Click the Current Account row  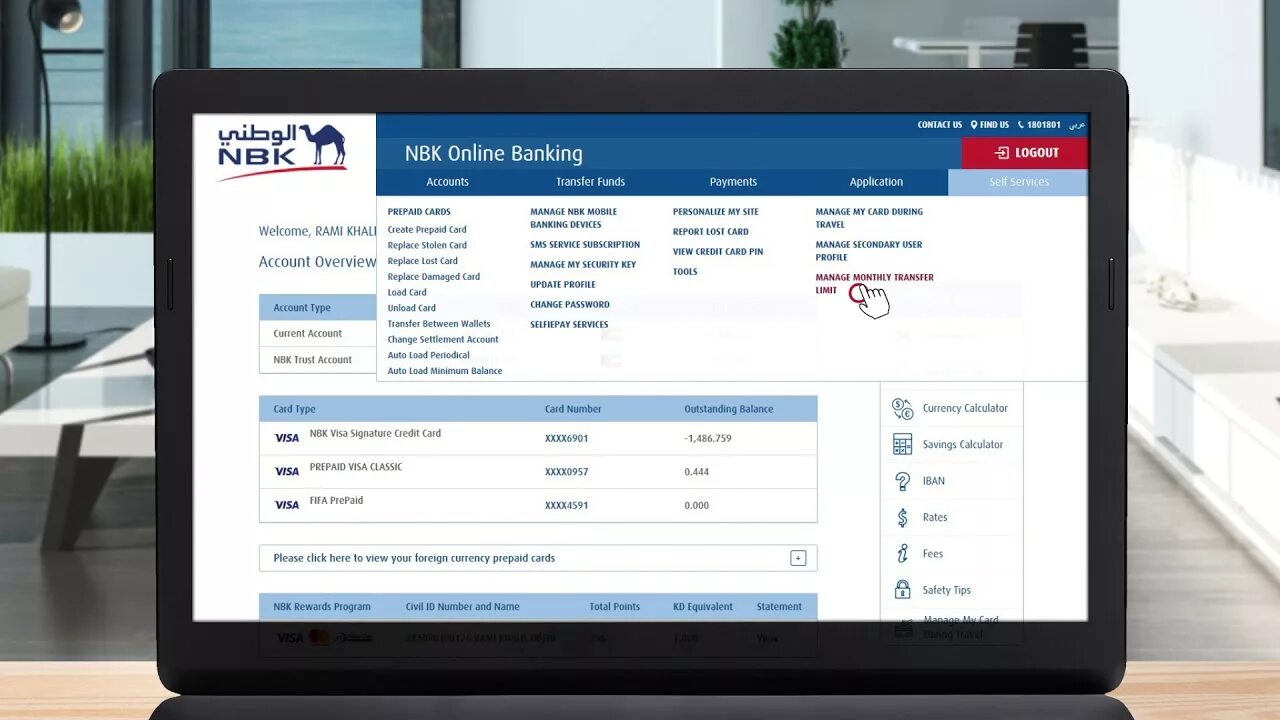pyautogui.click(x=318, y=334)
